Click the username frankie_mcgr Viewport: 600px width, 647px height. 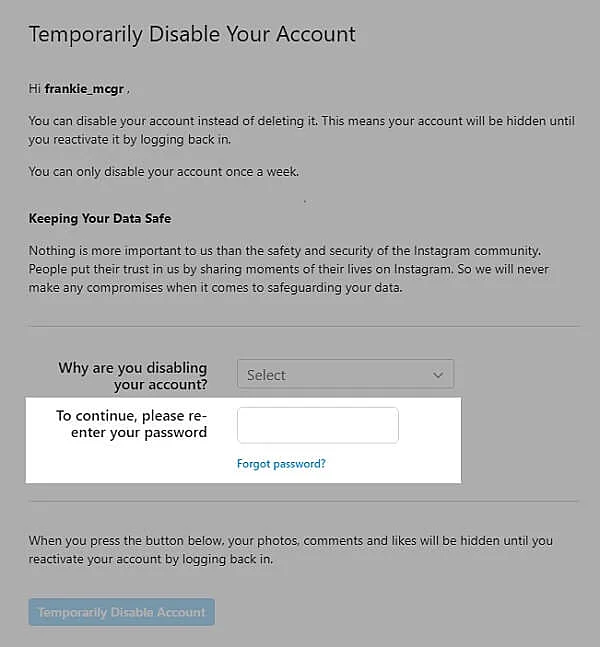[x=83, y=89]
